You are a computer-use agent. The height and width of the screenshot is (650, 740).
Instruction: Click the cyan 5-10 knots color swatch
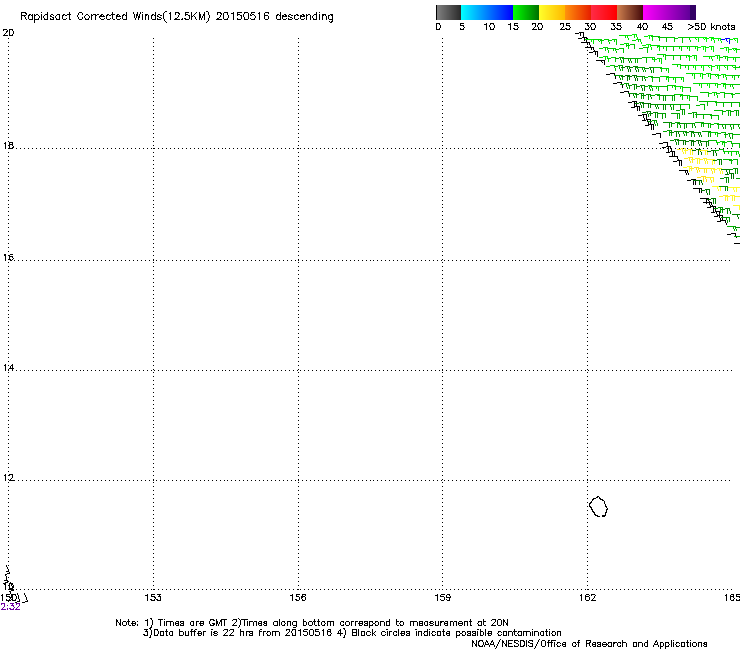pyautogui.click(x=474, y=12)
